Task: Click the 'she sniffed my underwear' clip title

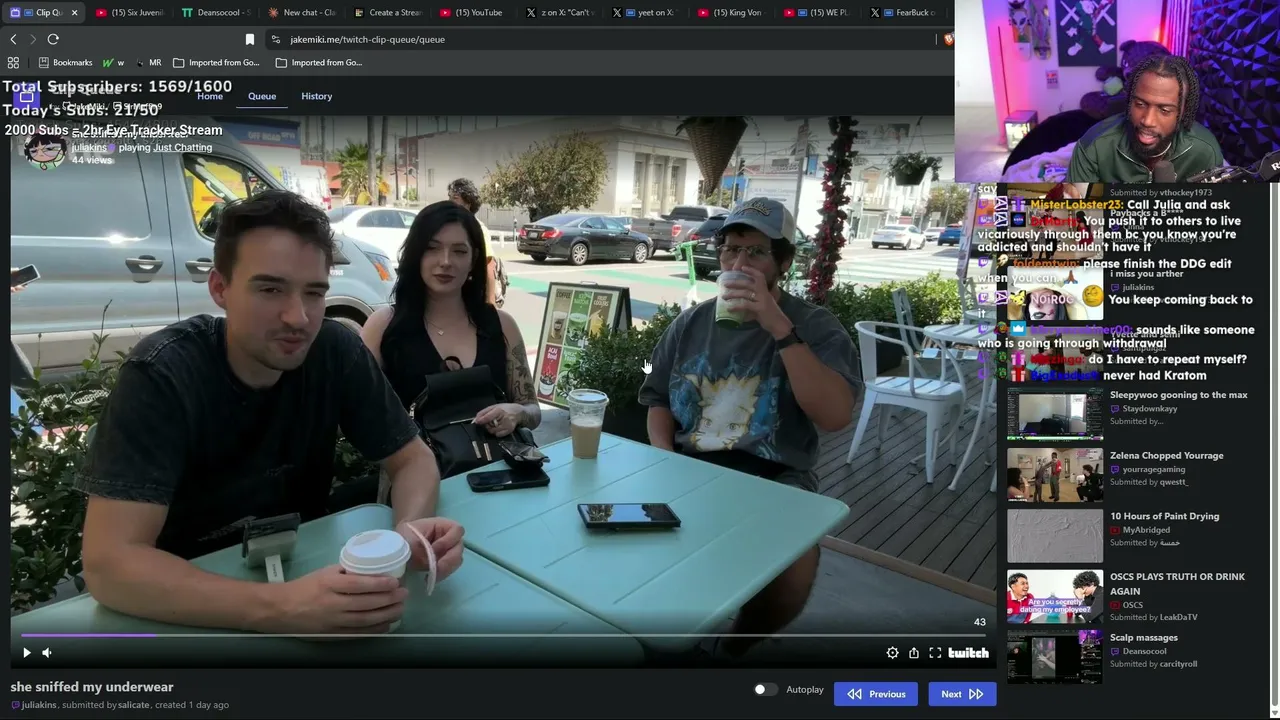Action: pos(92,687)
